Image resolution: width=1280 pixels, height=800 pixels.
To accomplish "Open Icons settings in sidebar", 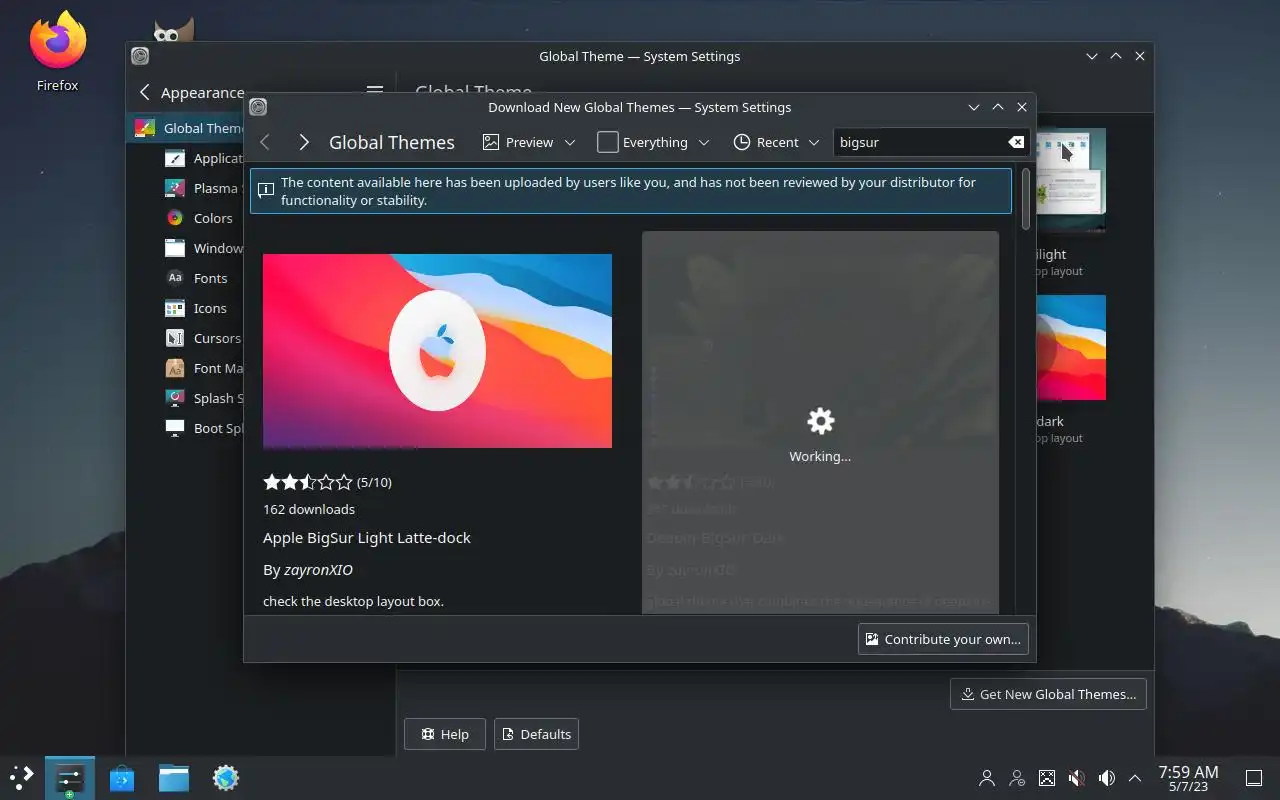I will tap(198, 308).
